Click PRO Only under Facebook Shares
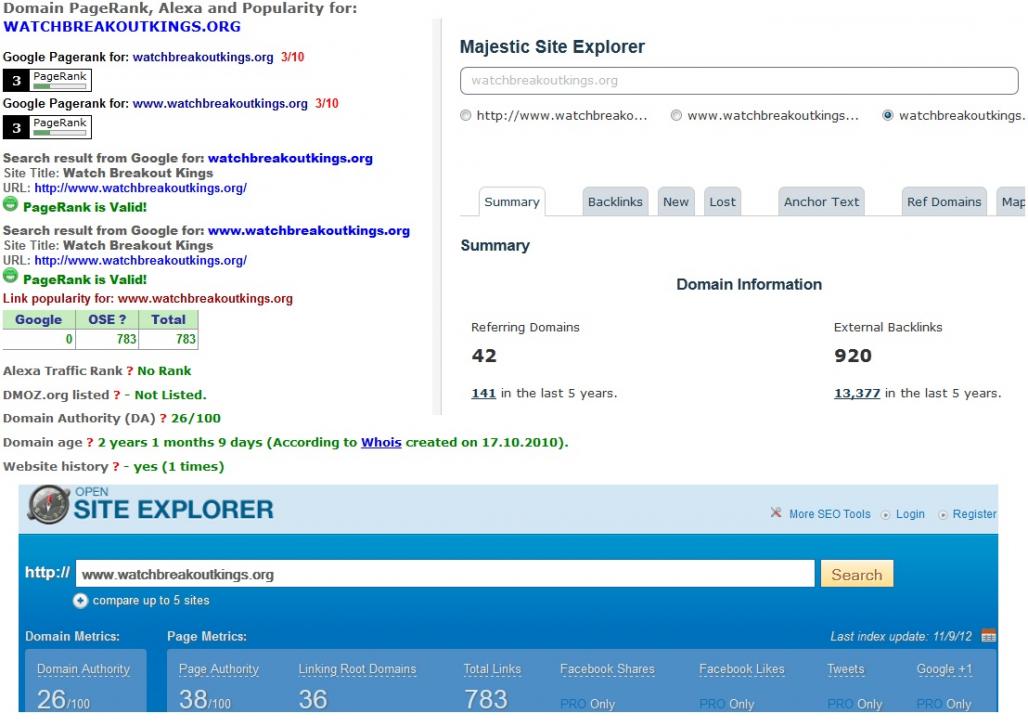 point(587,704)
